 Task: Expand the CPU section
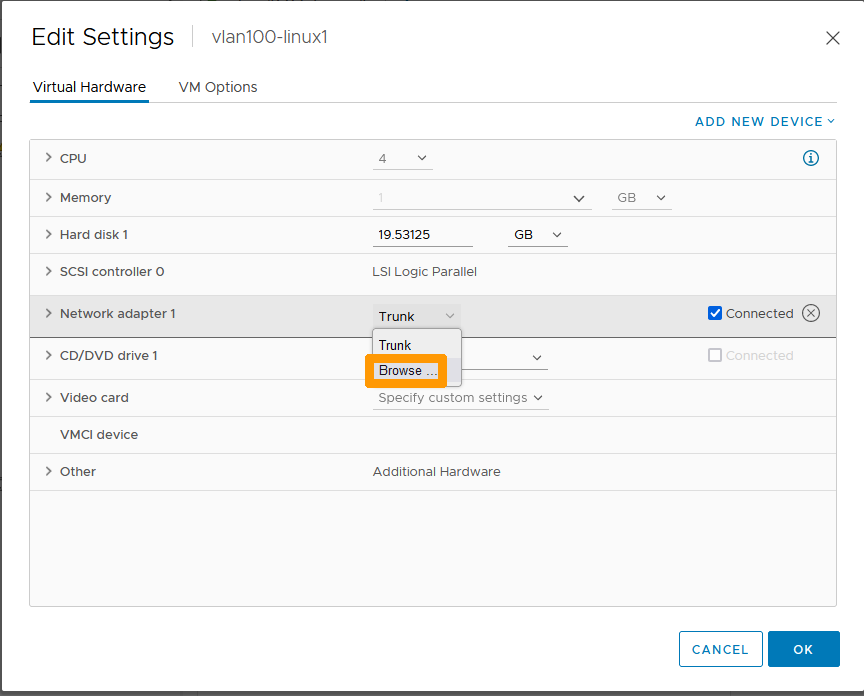(x=48, y=158)
